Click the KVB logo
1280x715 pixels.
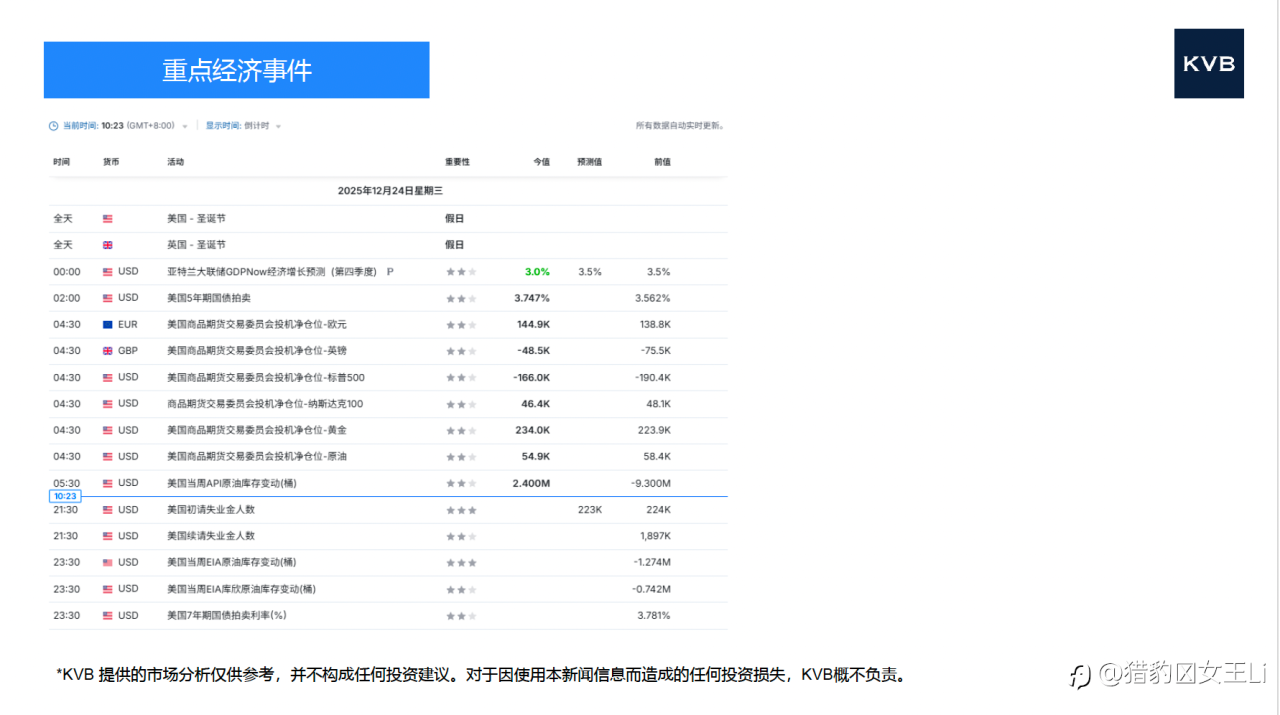(1209, 63)
